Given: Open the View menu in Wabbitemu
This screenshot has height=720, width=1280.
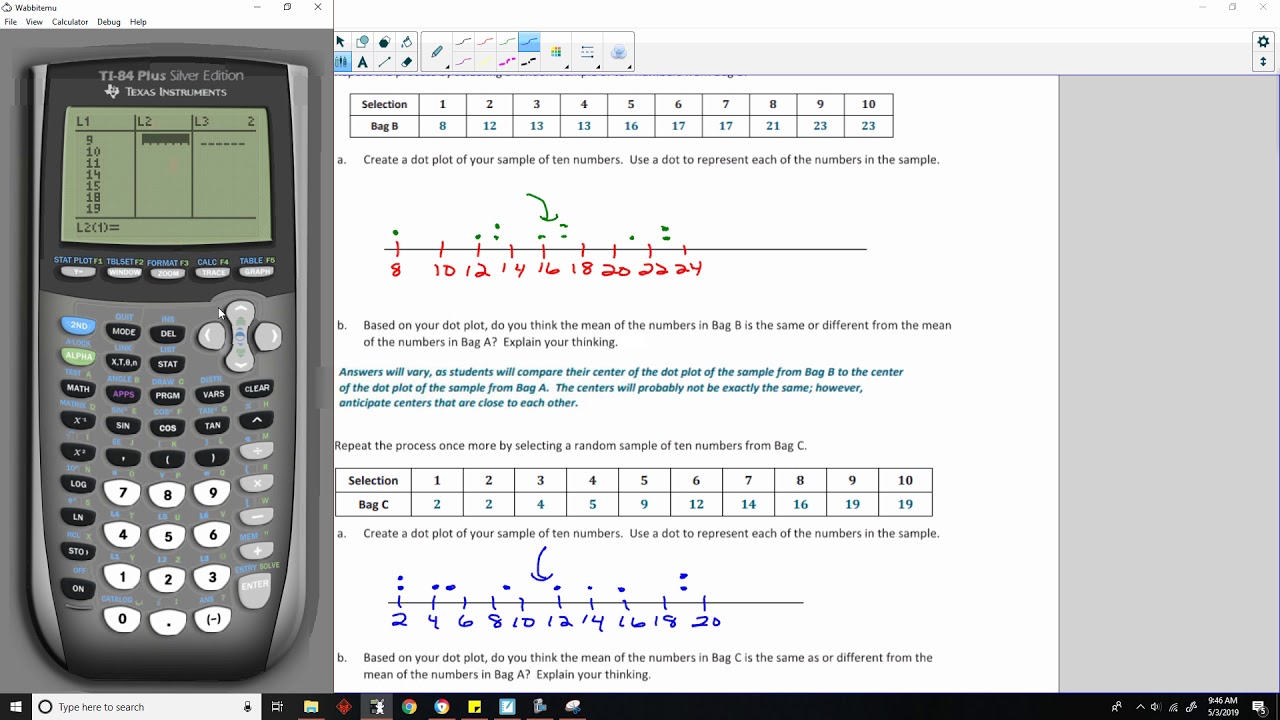Looking at the screenshot, I should pyautogui.click(x=34, y=22).
